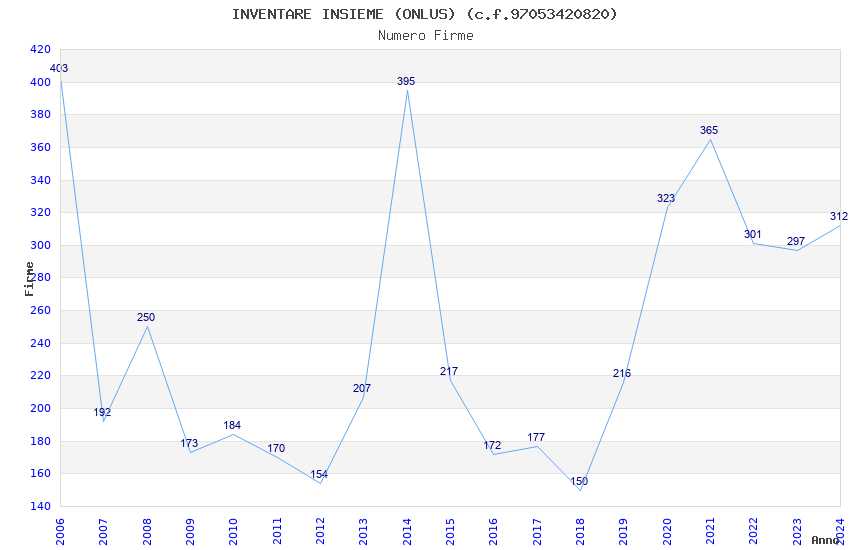
Task: Select data label 301 for 2022
Action: coord(752,234)
